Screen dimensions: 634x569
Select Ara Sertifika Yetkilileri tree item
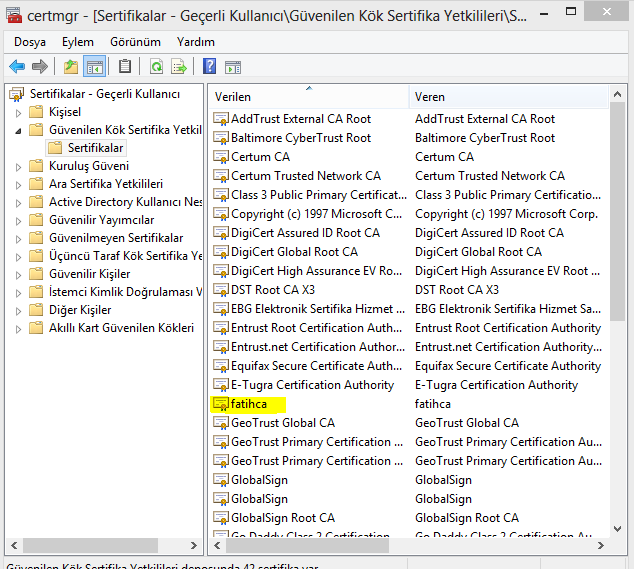tap(106, 184)
